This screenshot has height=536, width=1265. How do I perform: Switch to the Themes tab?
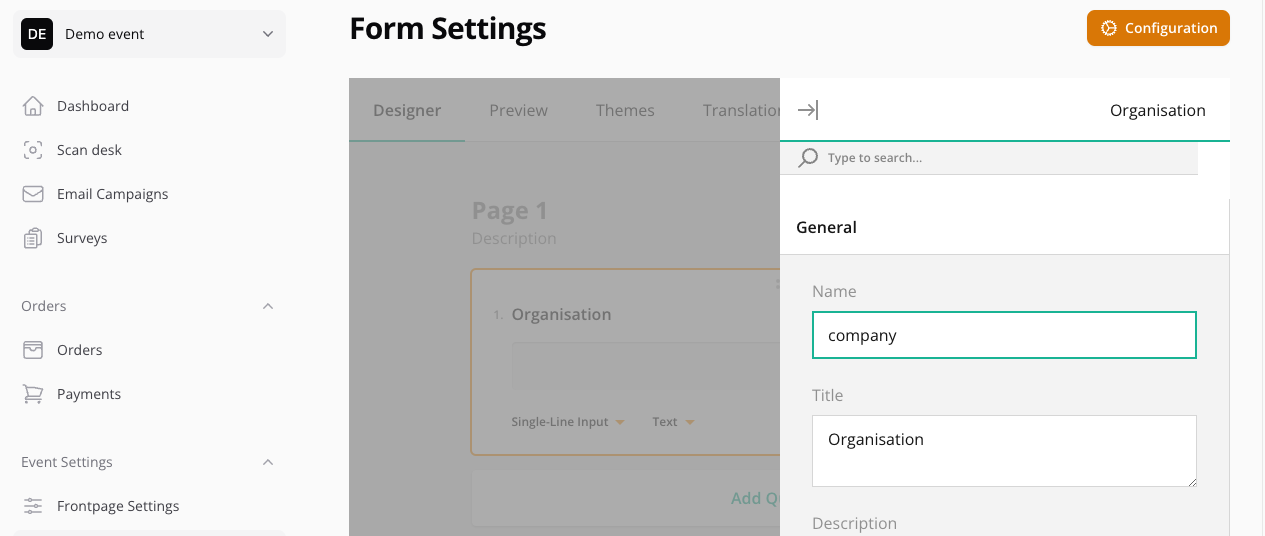625,110
